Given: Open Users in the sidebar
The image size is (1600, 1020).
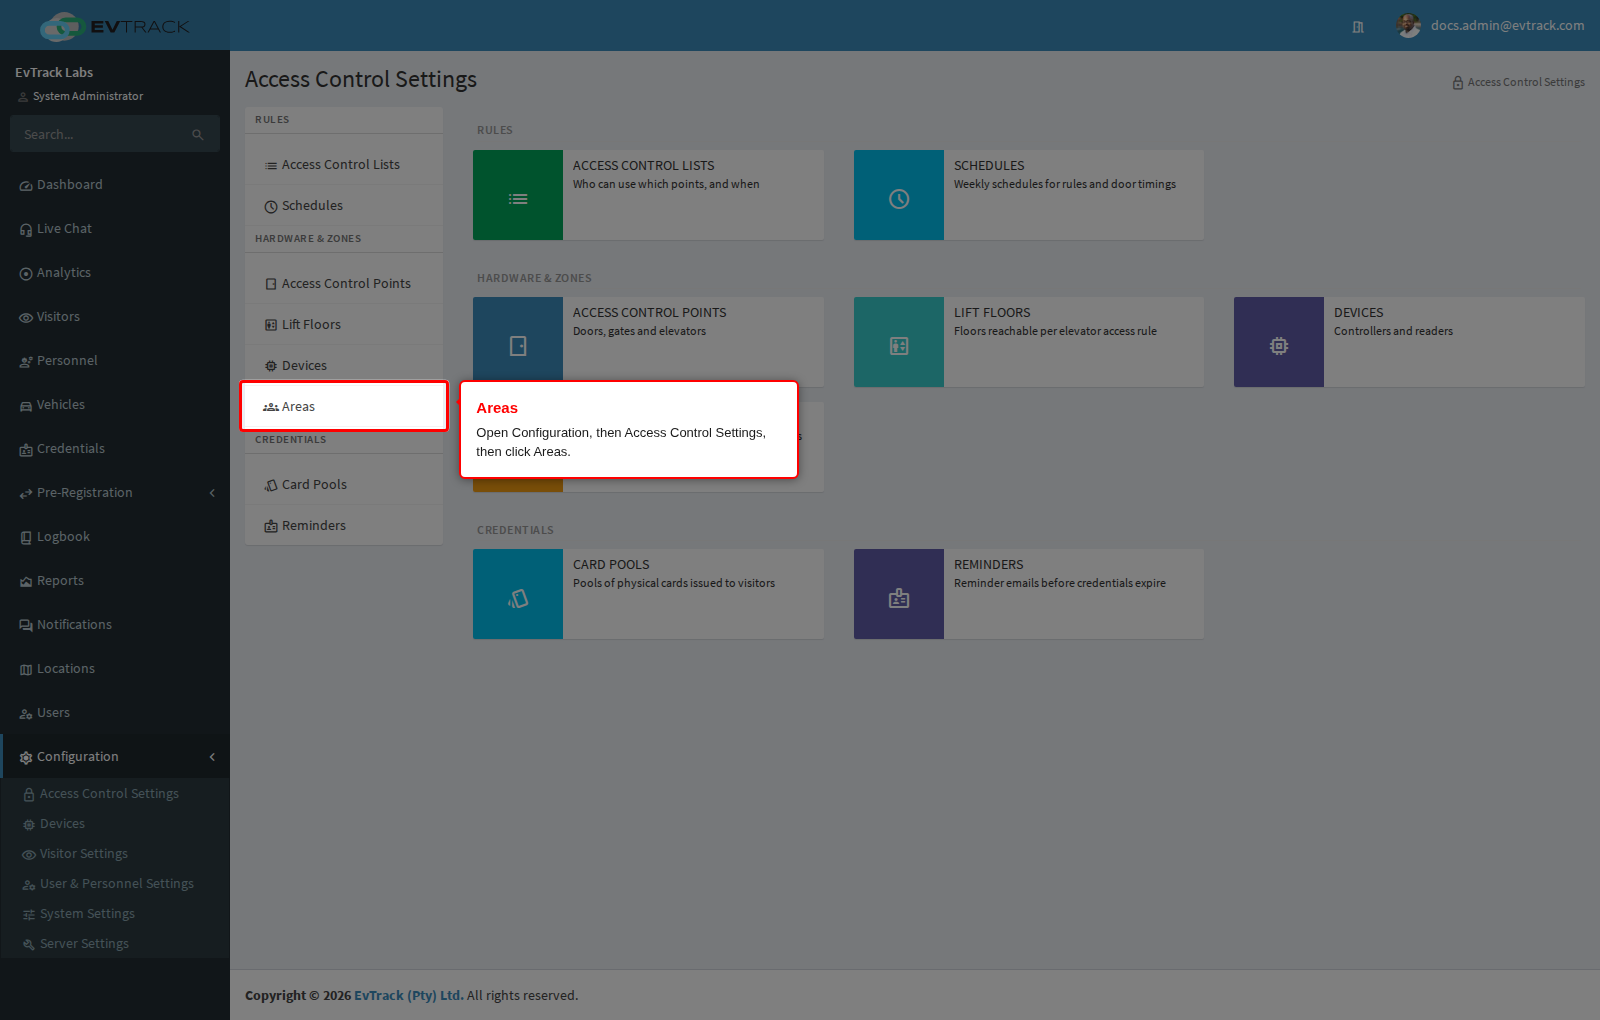Looking at the screenshot, I should tap(115, 713).
